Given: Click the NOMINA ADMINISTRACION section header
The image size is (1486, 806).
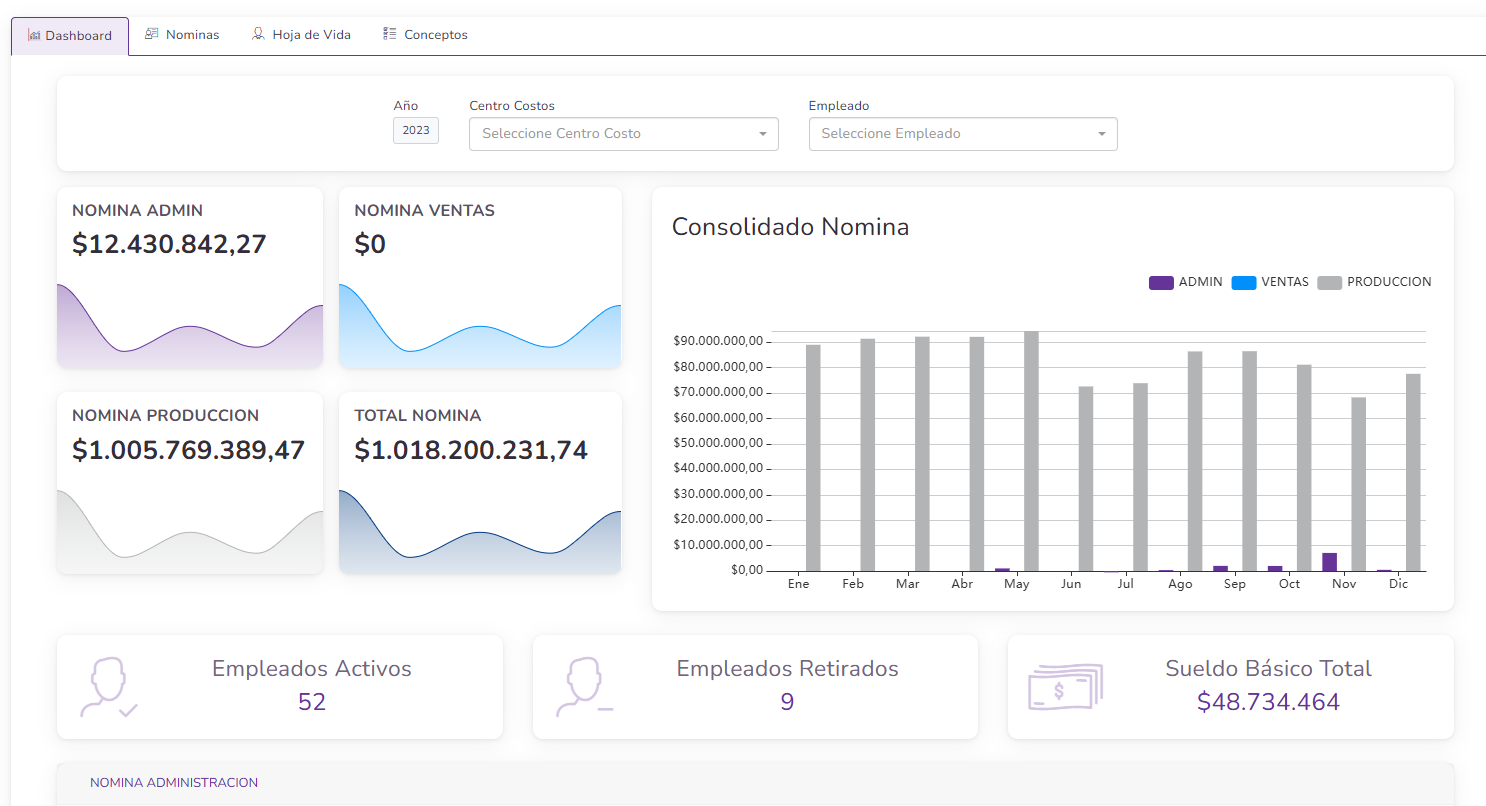Looking at the screenshot, I should [174, 783].
